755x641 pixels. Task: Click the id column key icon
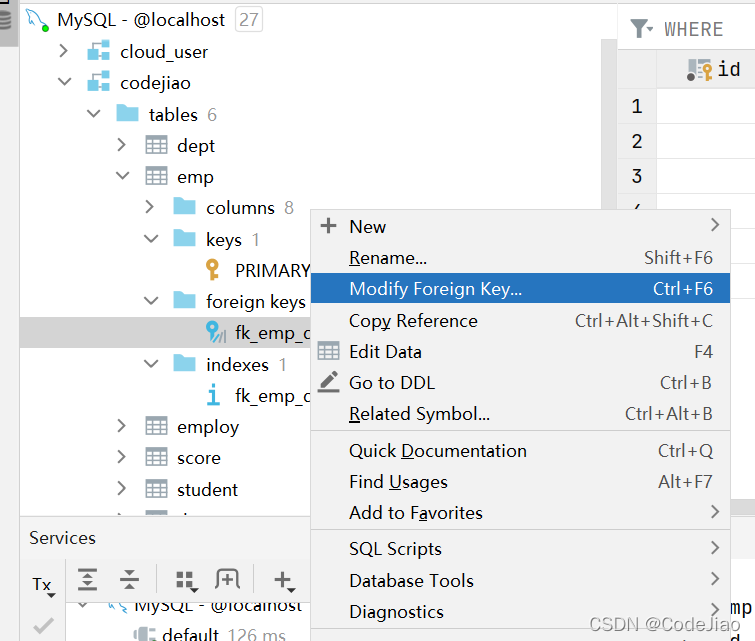tap(699, 70)
